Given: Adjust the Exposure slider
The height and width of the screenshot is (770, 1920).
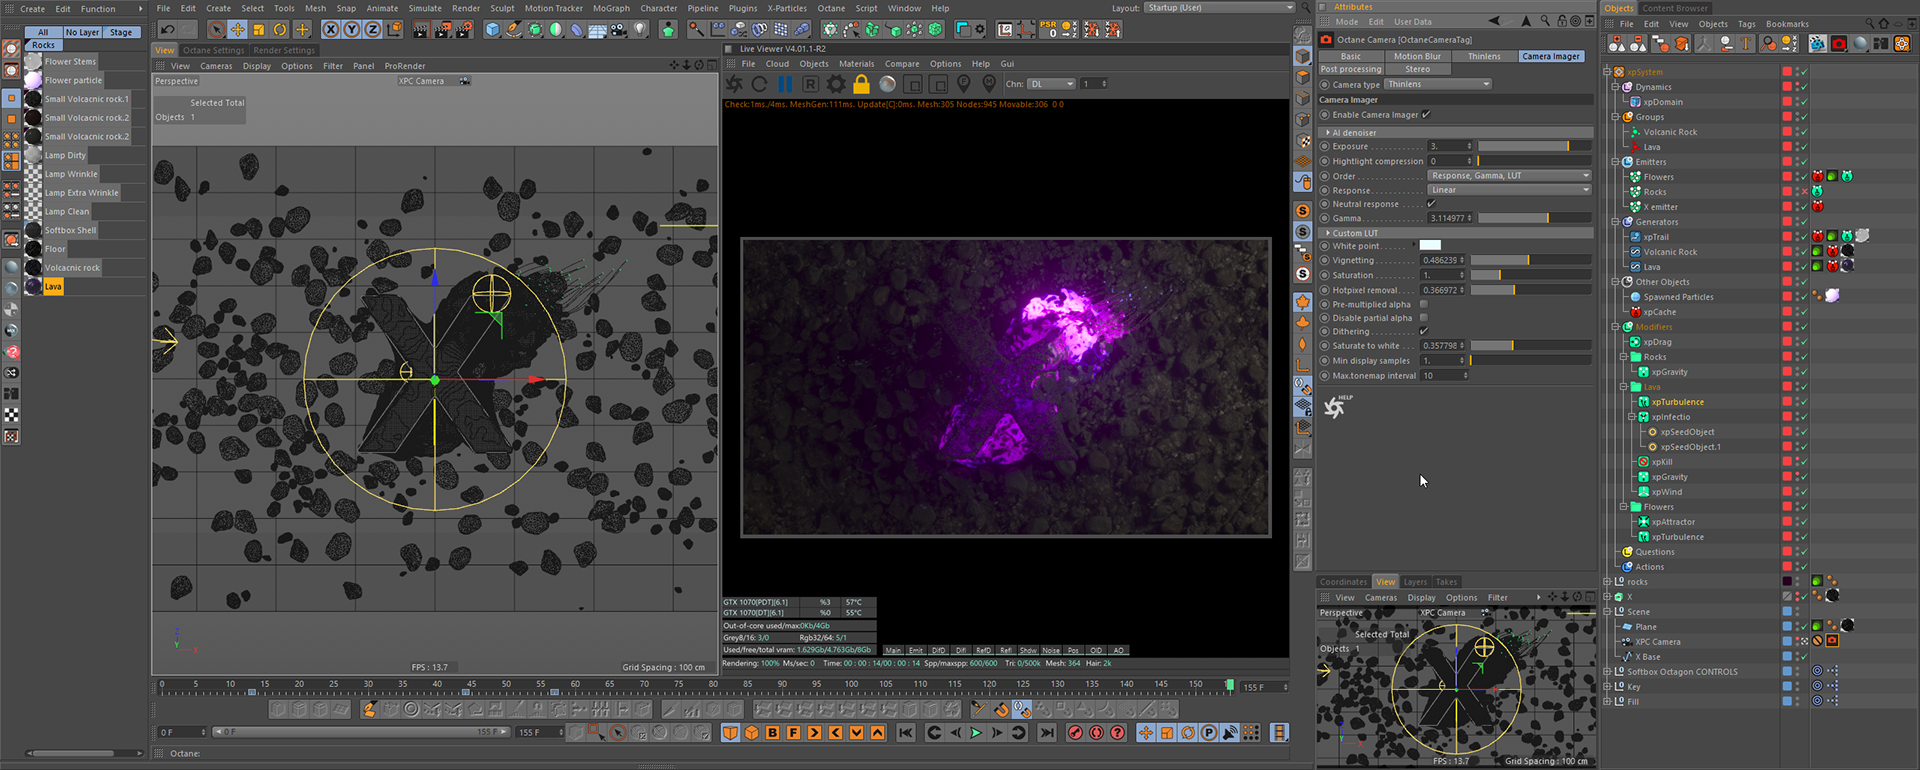Looking at the screenshot, I should coord(1535,146).
